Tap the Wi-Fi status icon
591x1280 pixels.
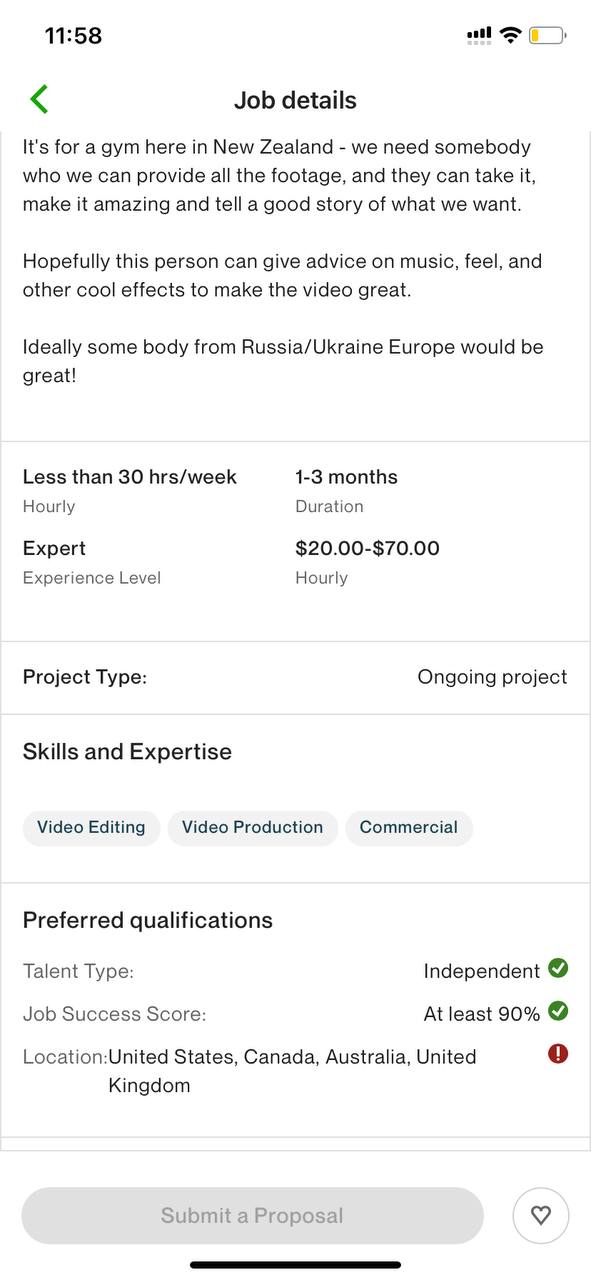coord(511,35)
